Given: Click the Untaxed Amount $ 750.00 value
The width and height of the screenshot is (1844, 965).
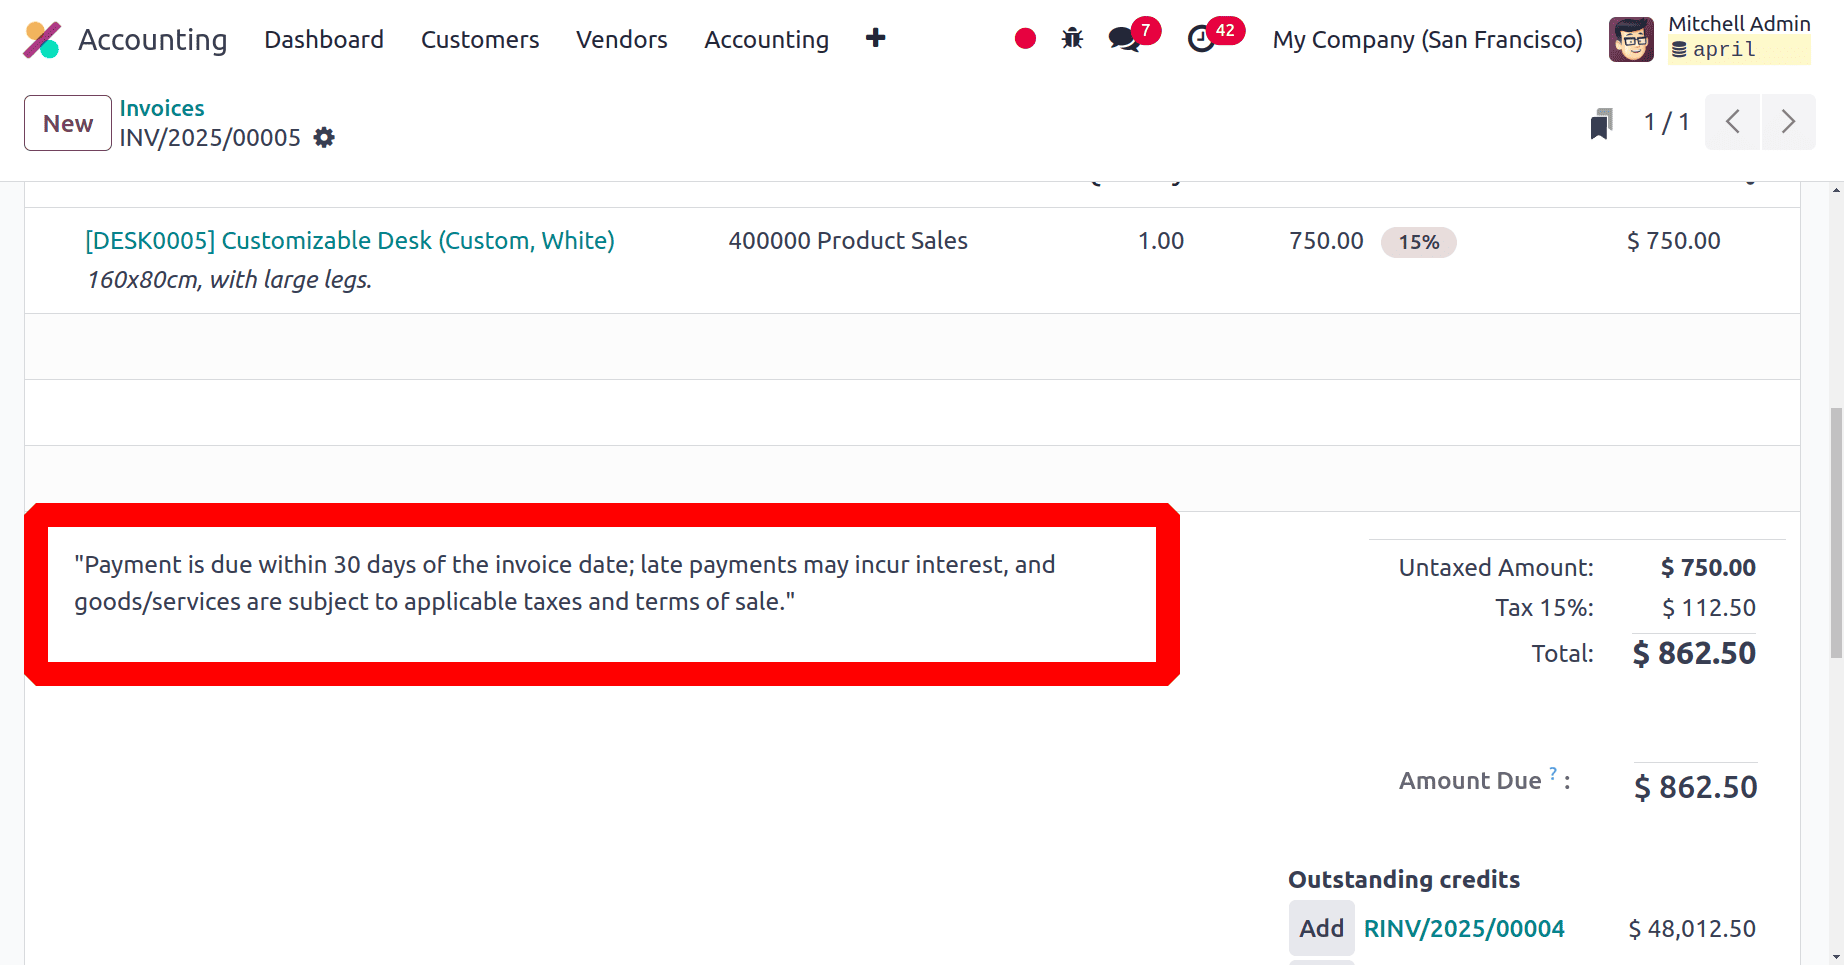Looking at the screenshot, I should [x=1708, y=568].
